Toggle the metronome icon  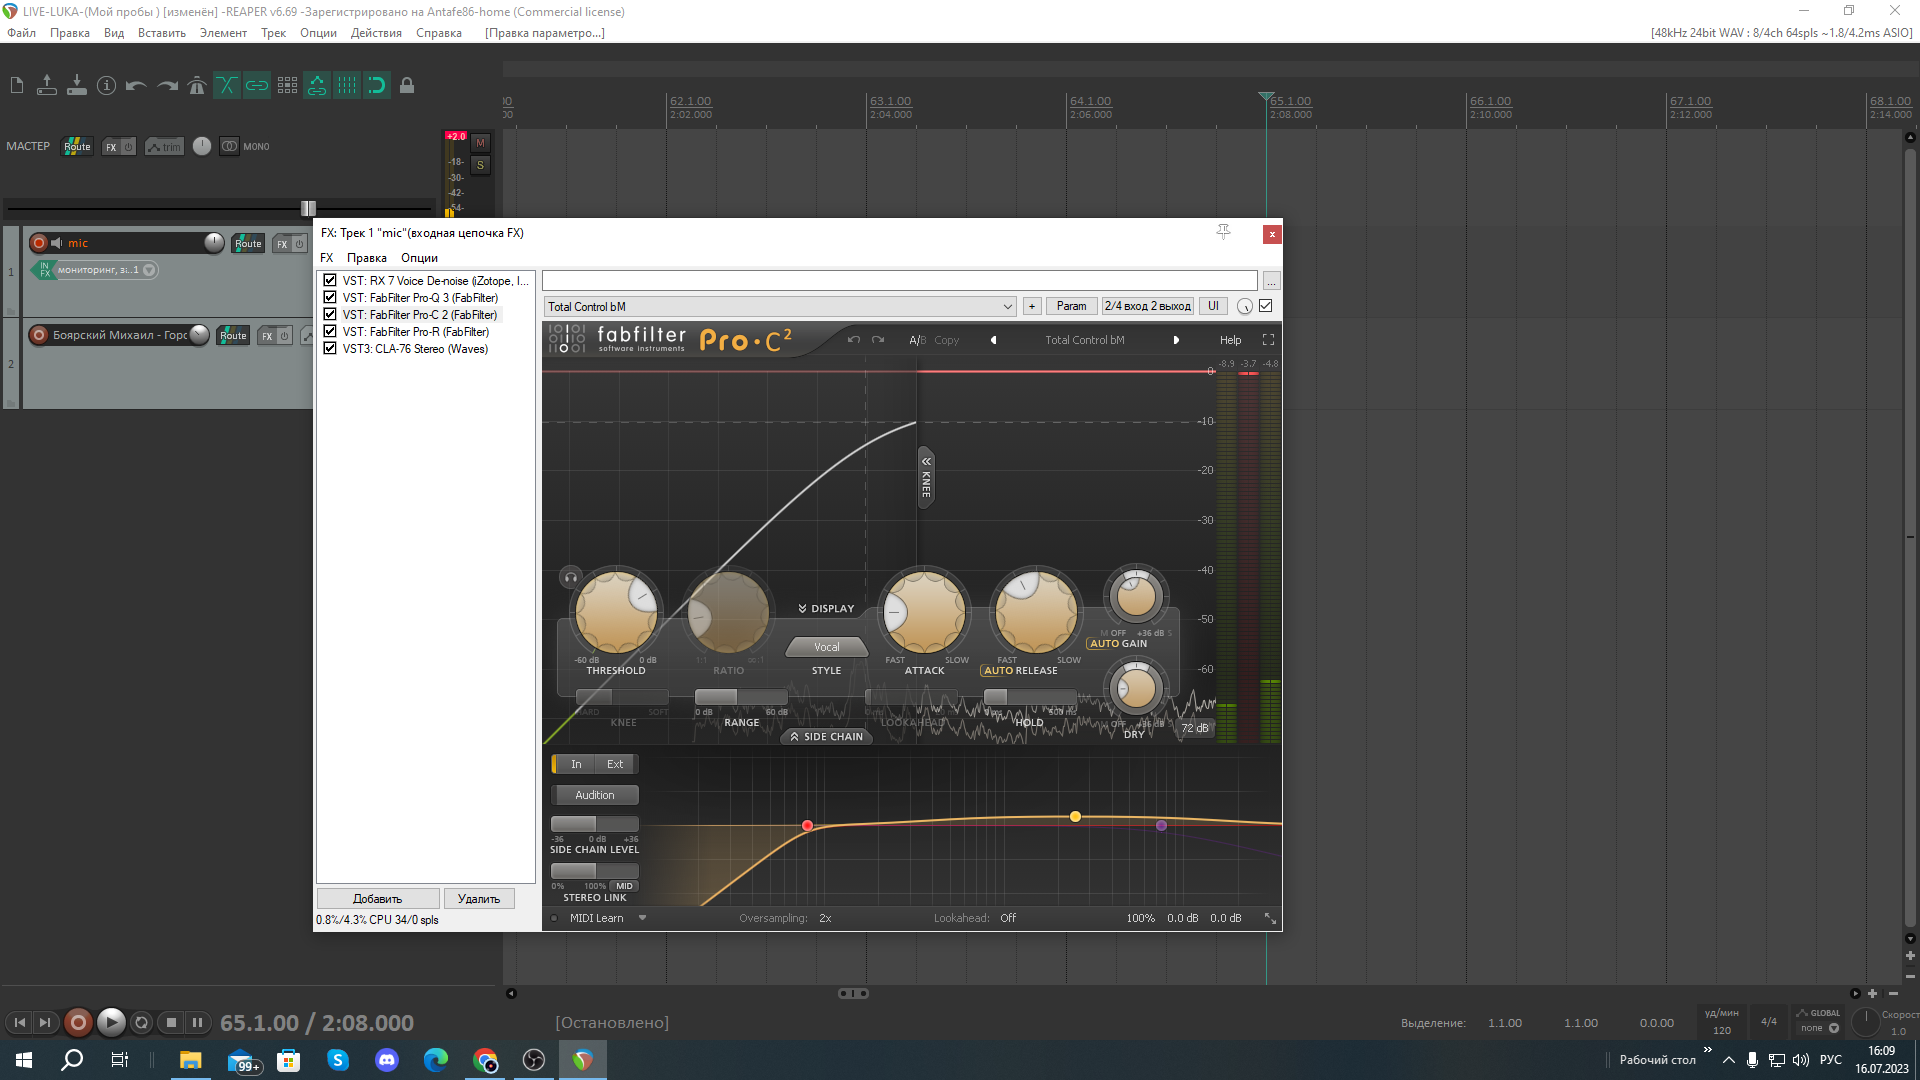(197, 86)
